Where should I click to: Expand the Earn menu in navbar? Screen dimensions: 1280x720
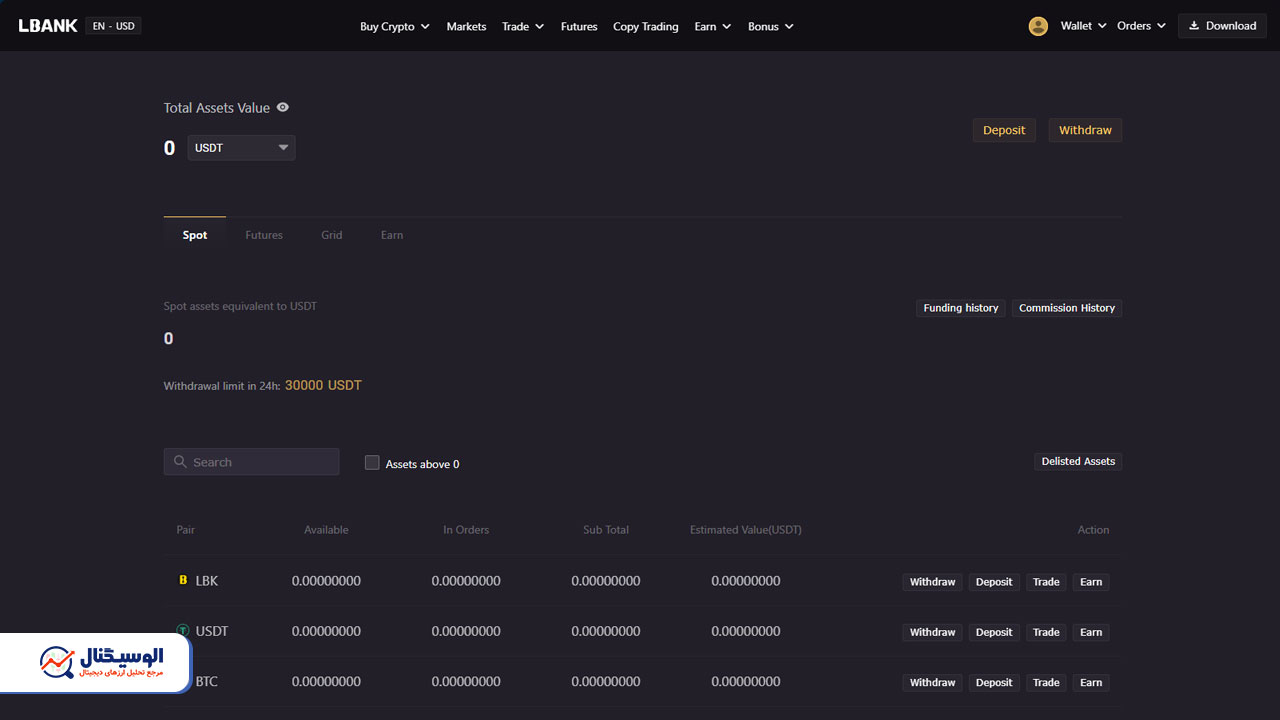[x=713, y=26]
